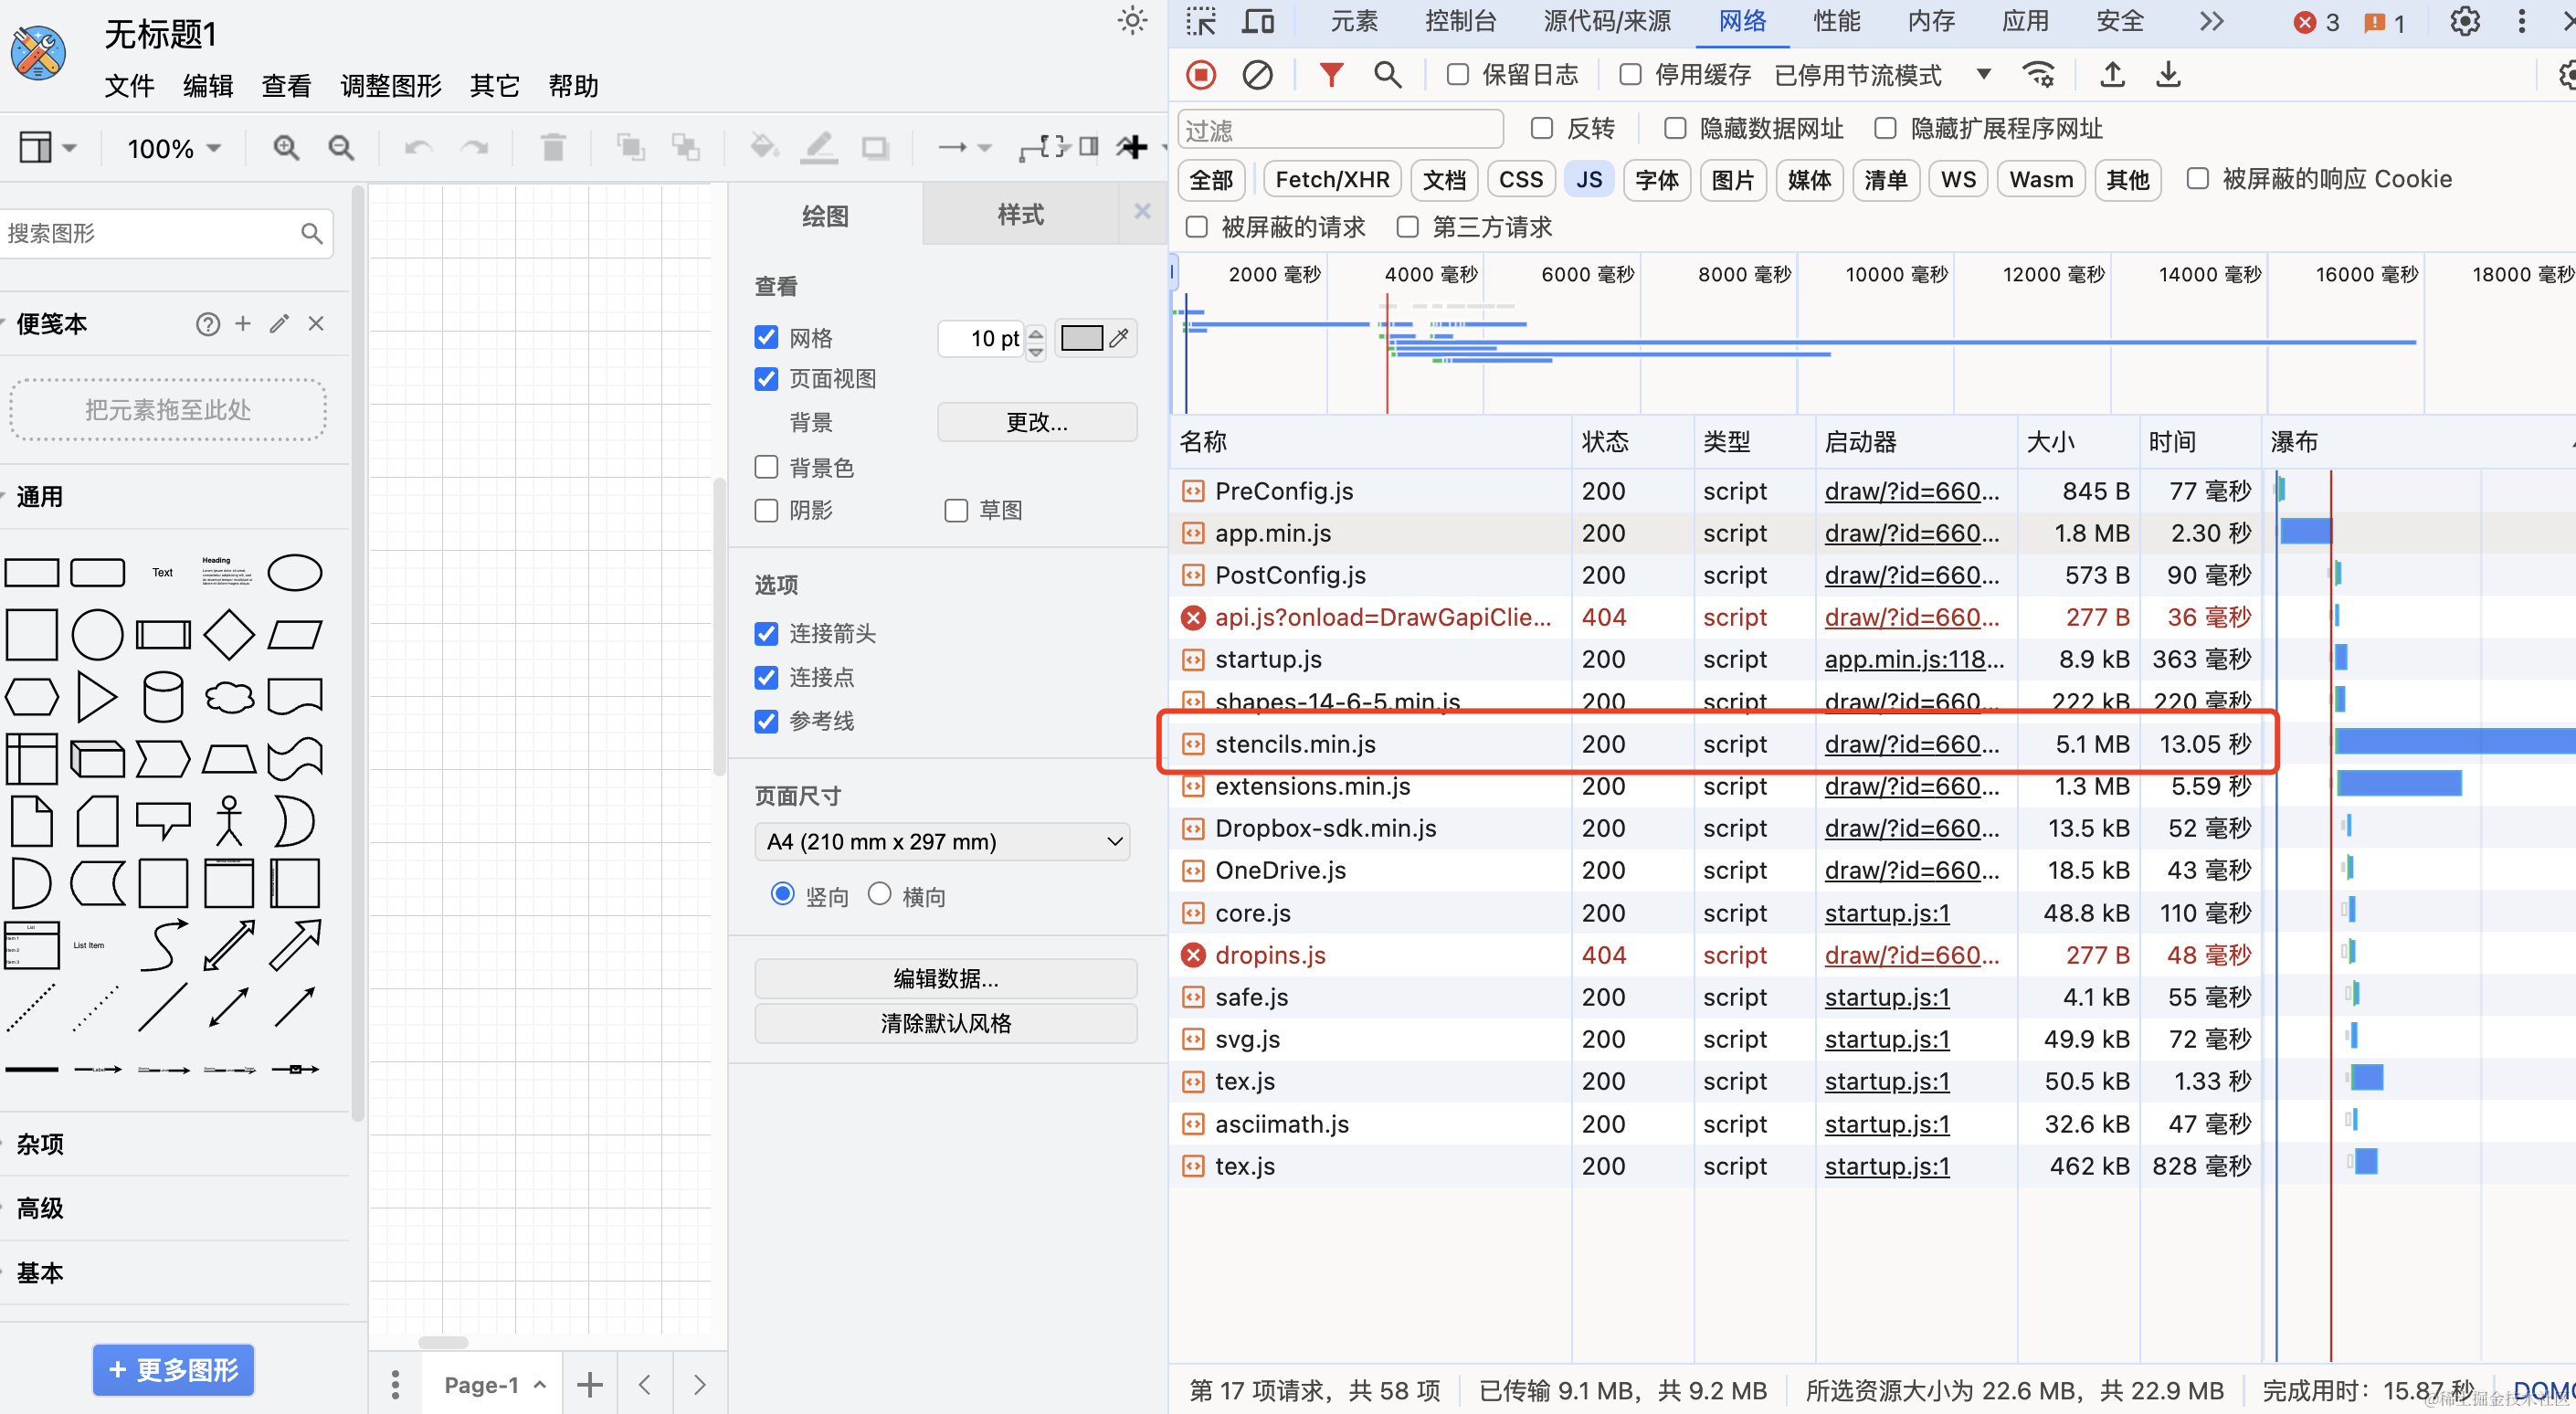Screen dimensions: 2576x1414
Task: Click the element inspector picker icon
Action: (1201, 21)
